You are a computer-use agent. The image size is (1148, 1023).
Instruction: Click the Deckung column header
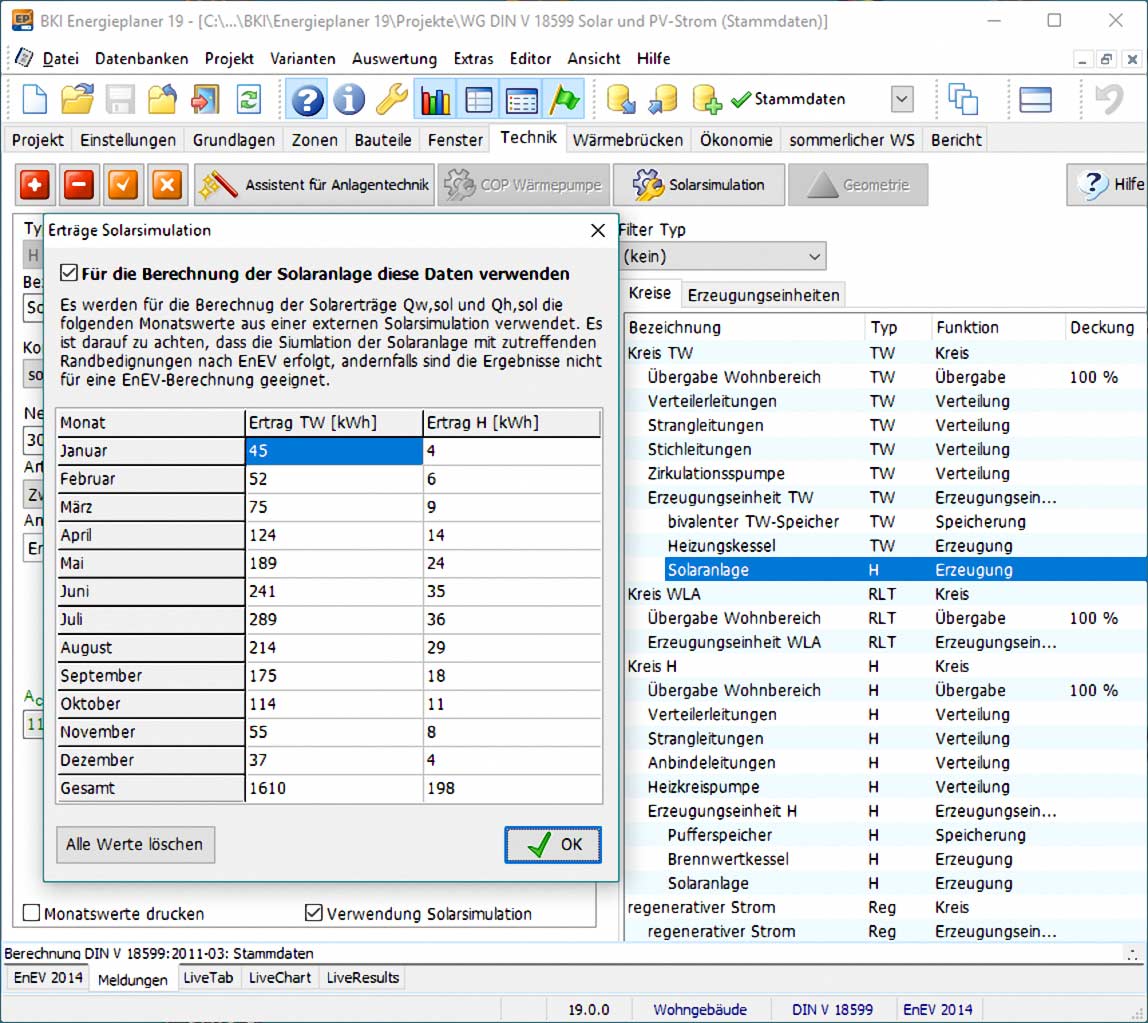point(1106,327)
